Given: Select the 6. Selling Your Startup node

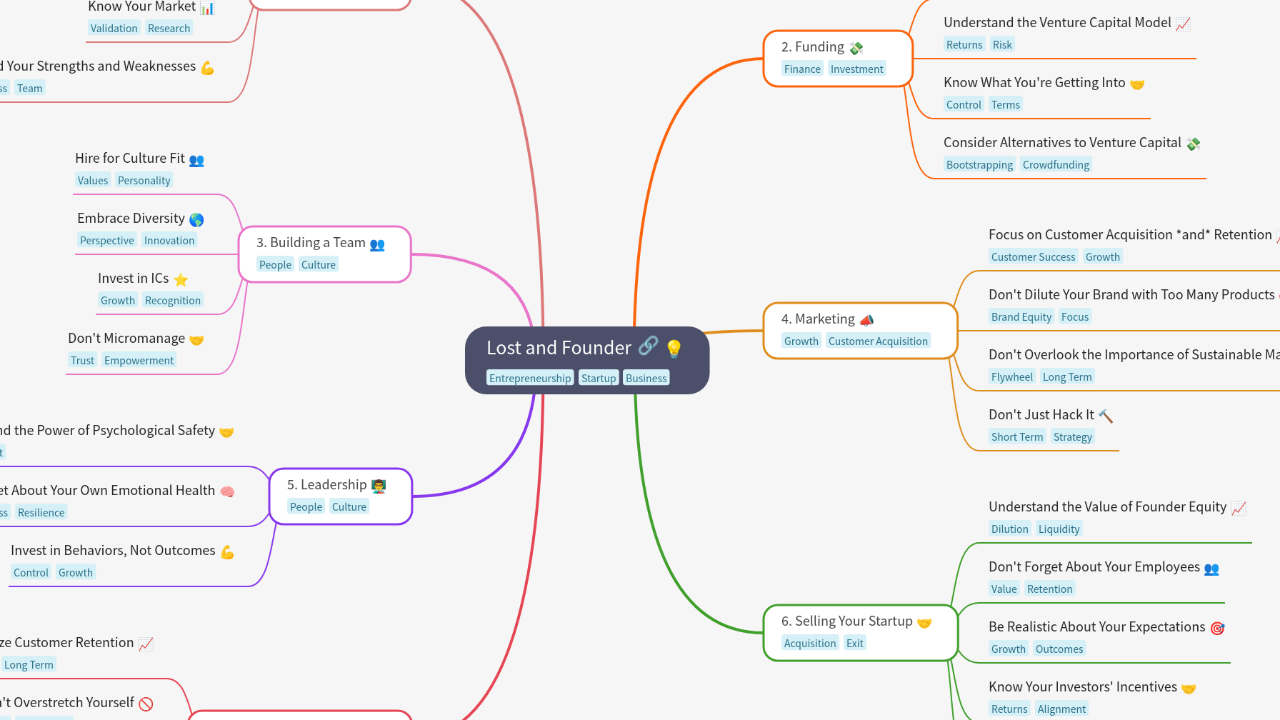Looking at the screenshot, I should pyautogui.click(x=860, y=632).
